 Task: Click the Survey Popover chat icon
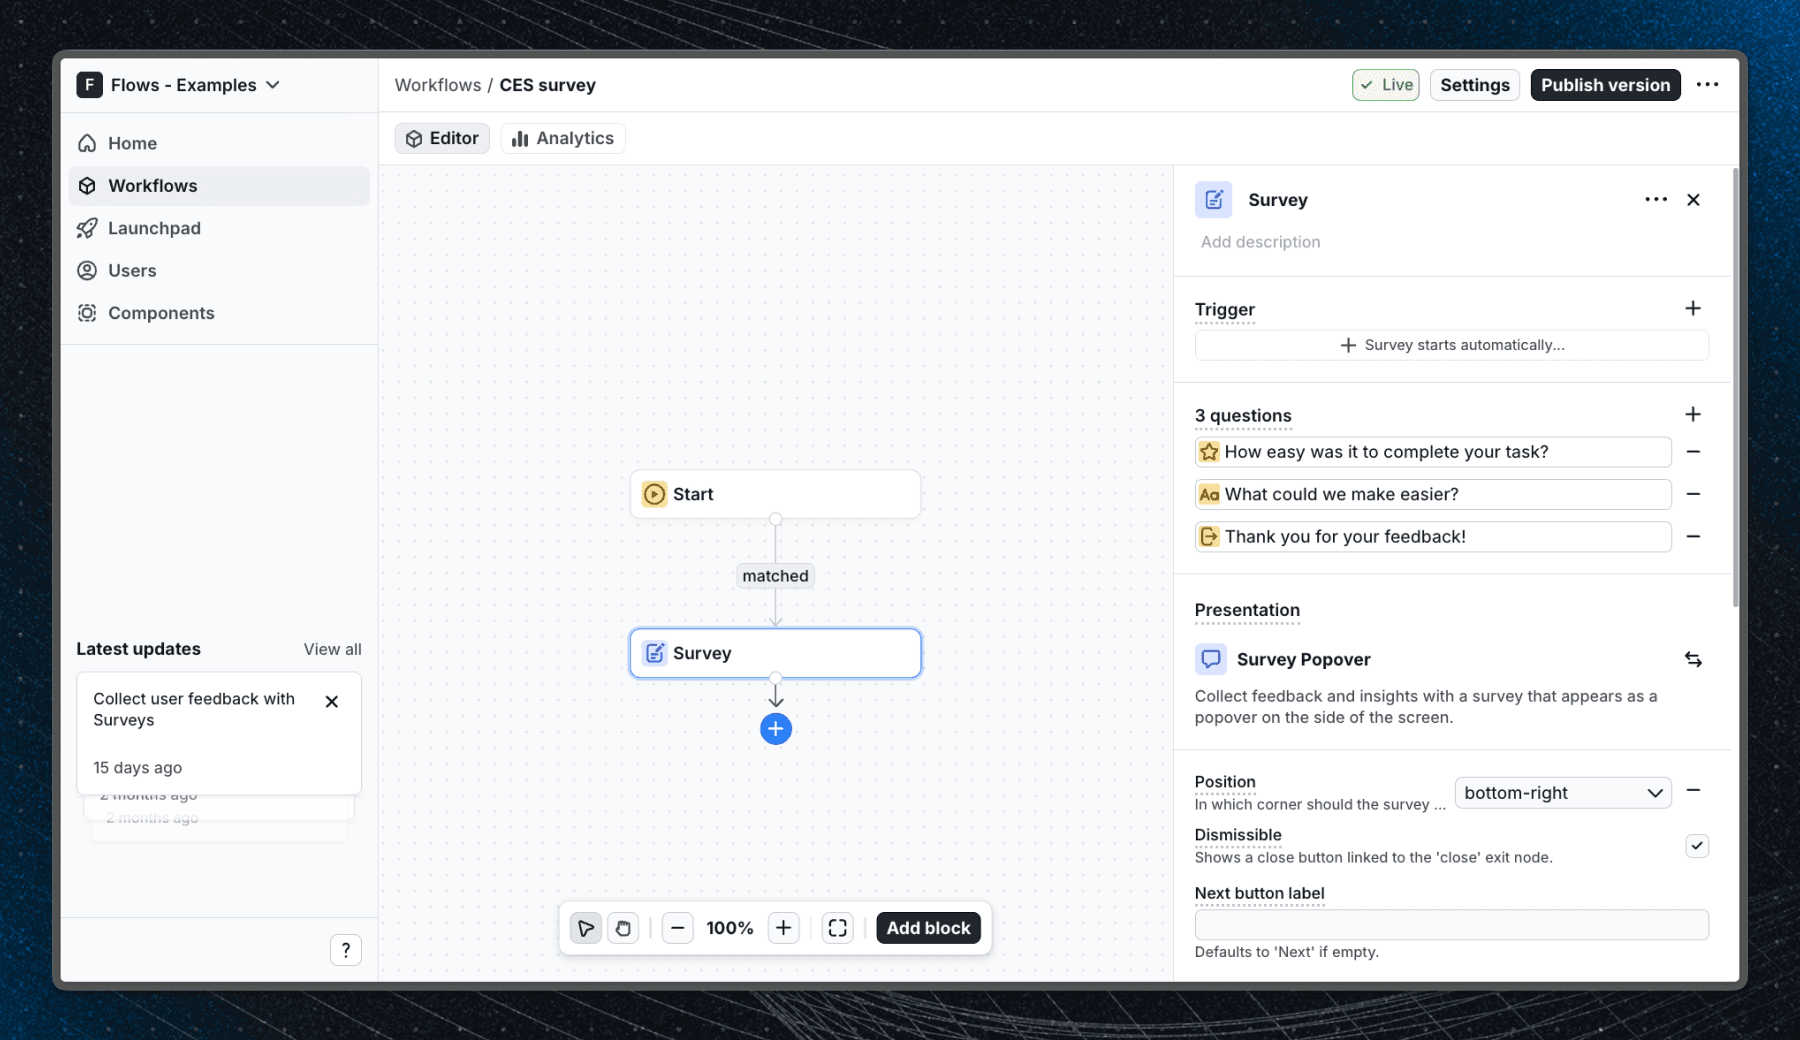pyautogui.click(x=1210, y=659)
